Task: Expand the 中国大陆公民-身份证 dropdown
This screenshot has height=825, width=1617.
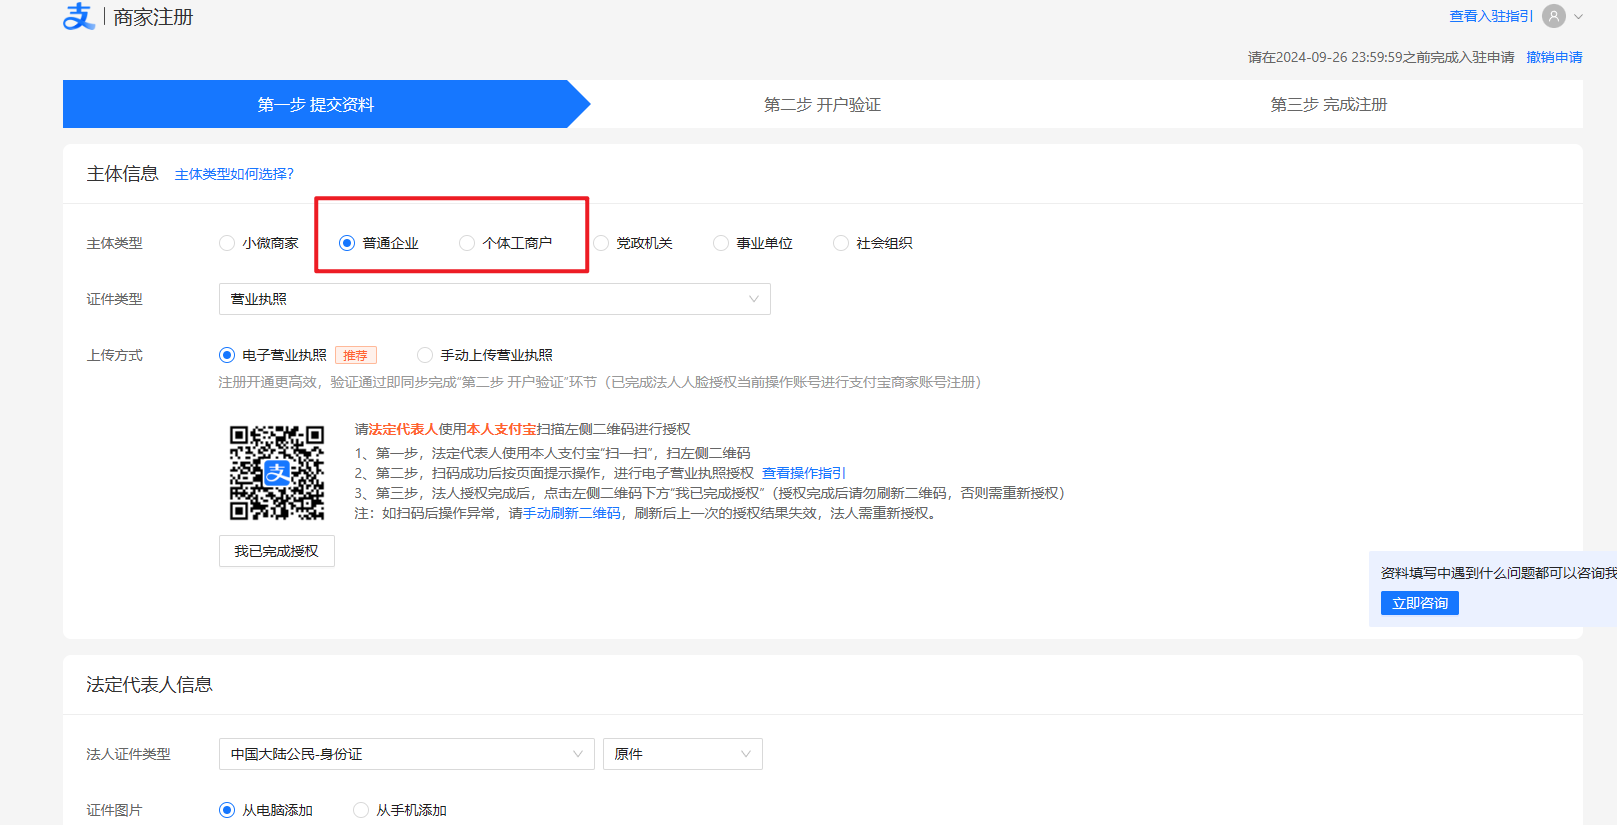Action: point(406,754)
